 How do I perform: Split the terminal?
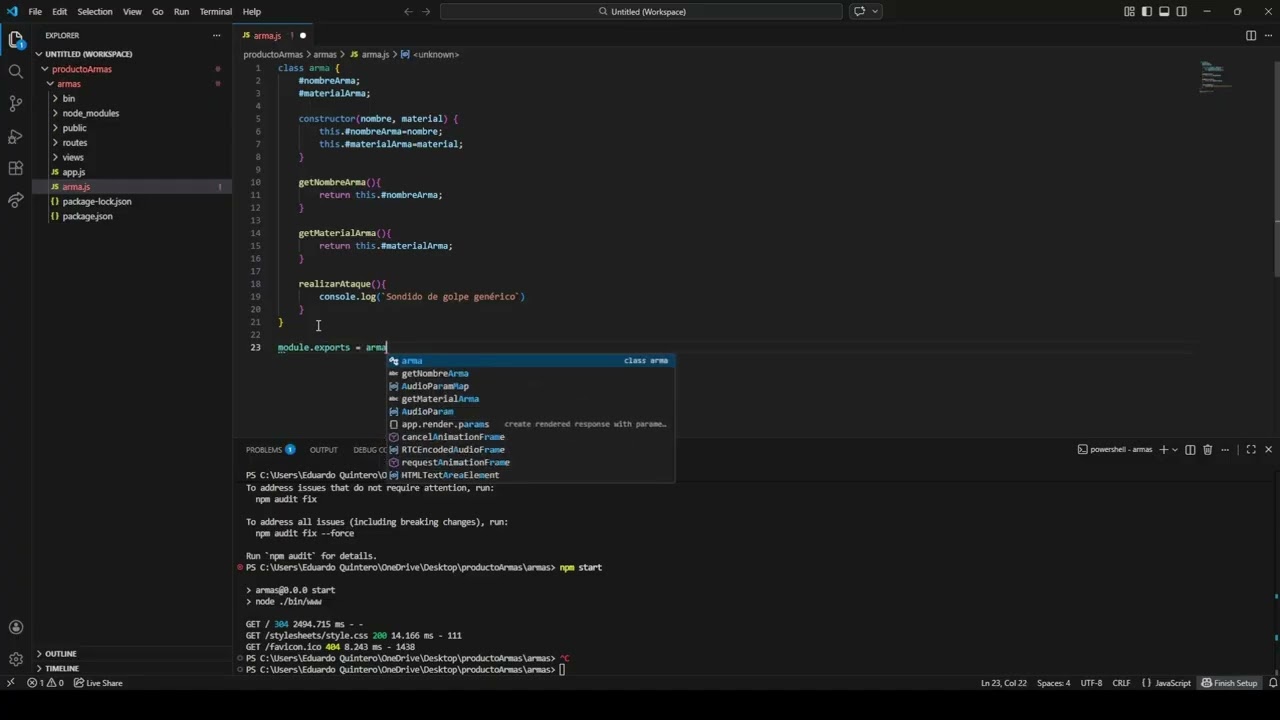tap(1190, 450)
